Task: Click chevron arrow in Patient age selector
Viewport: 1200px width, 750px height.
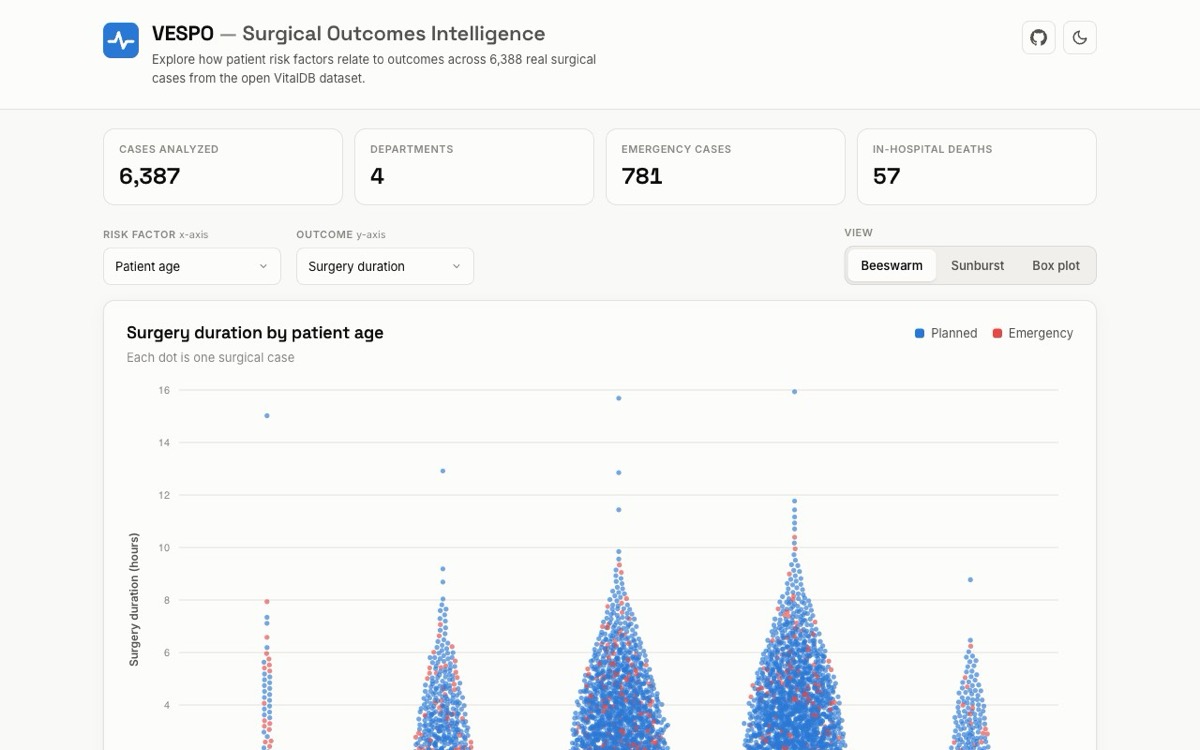Action: coord(263,266)
